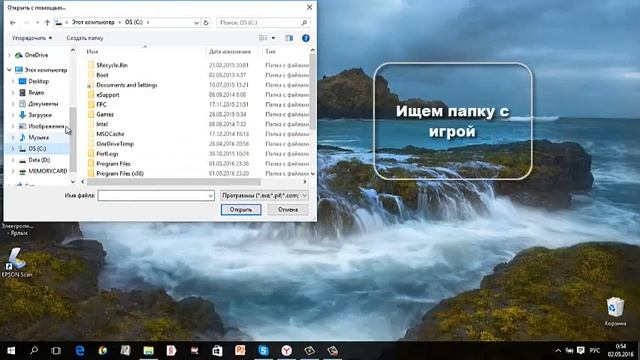Select Музыка in the navigation tree
The image size is (640, 360).
38,138
